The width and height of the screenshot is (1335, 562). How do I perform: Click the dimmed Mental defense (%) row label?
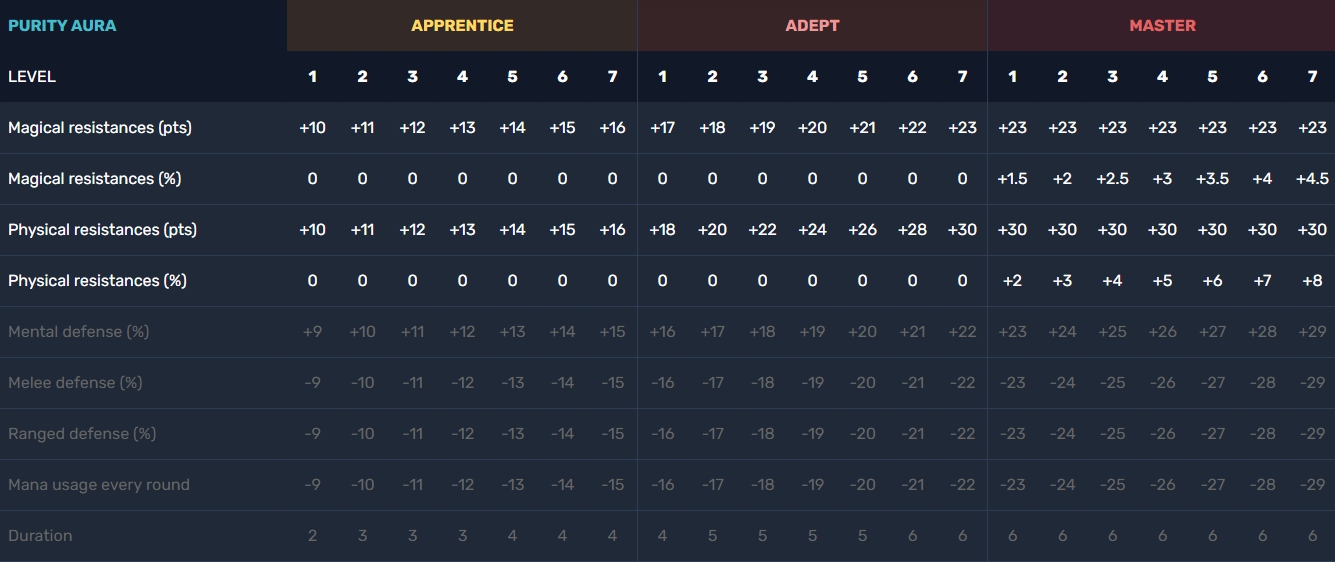[78, 332]
